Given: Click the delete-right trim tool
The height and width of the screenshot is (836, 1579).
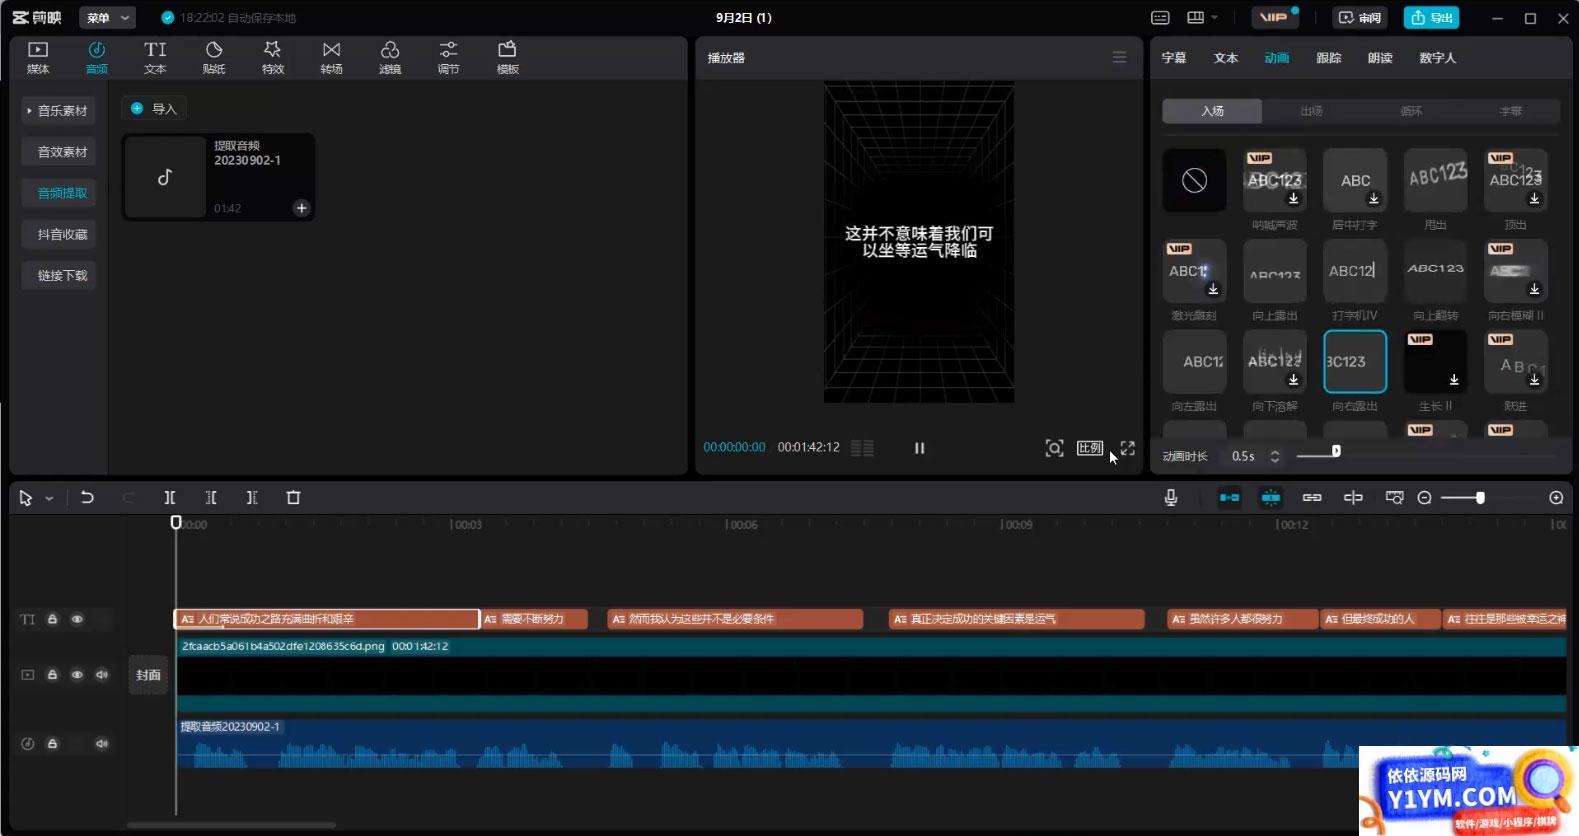Looking at the screenshot, I should (252, 497).
